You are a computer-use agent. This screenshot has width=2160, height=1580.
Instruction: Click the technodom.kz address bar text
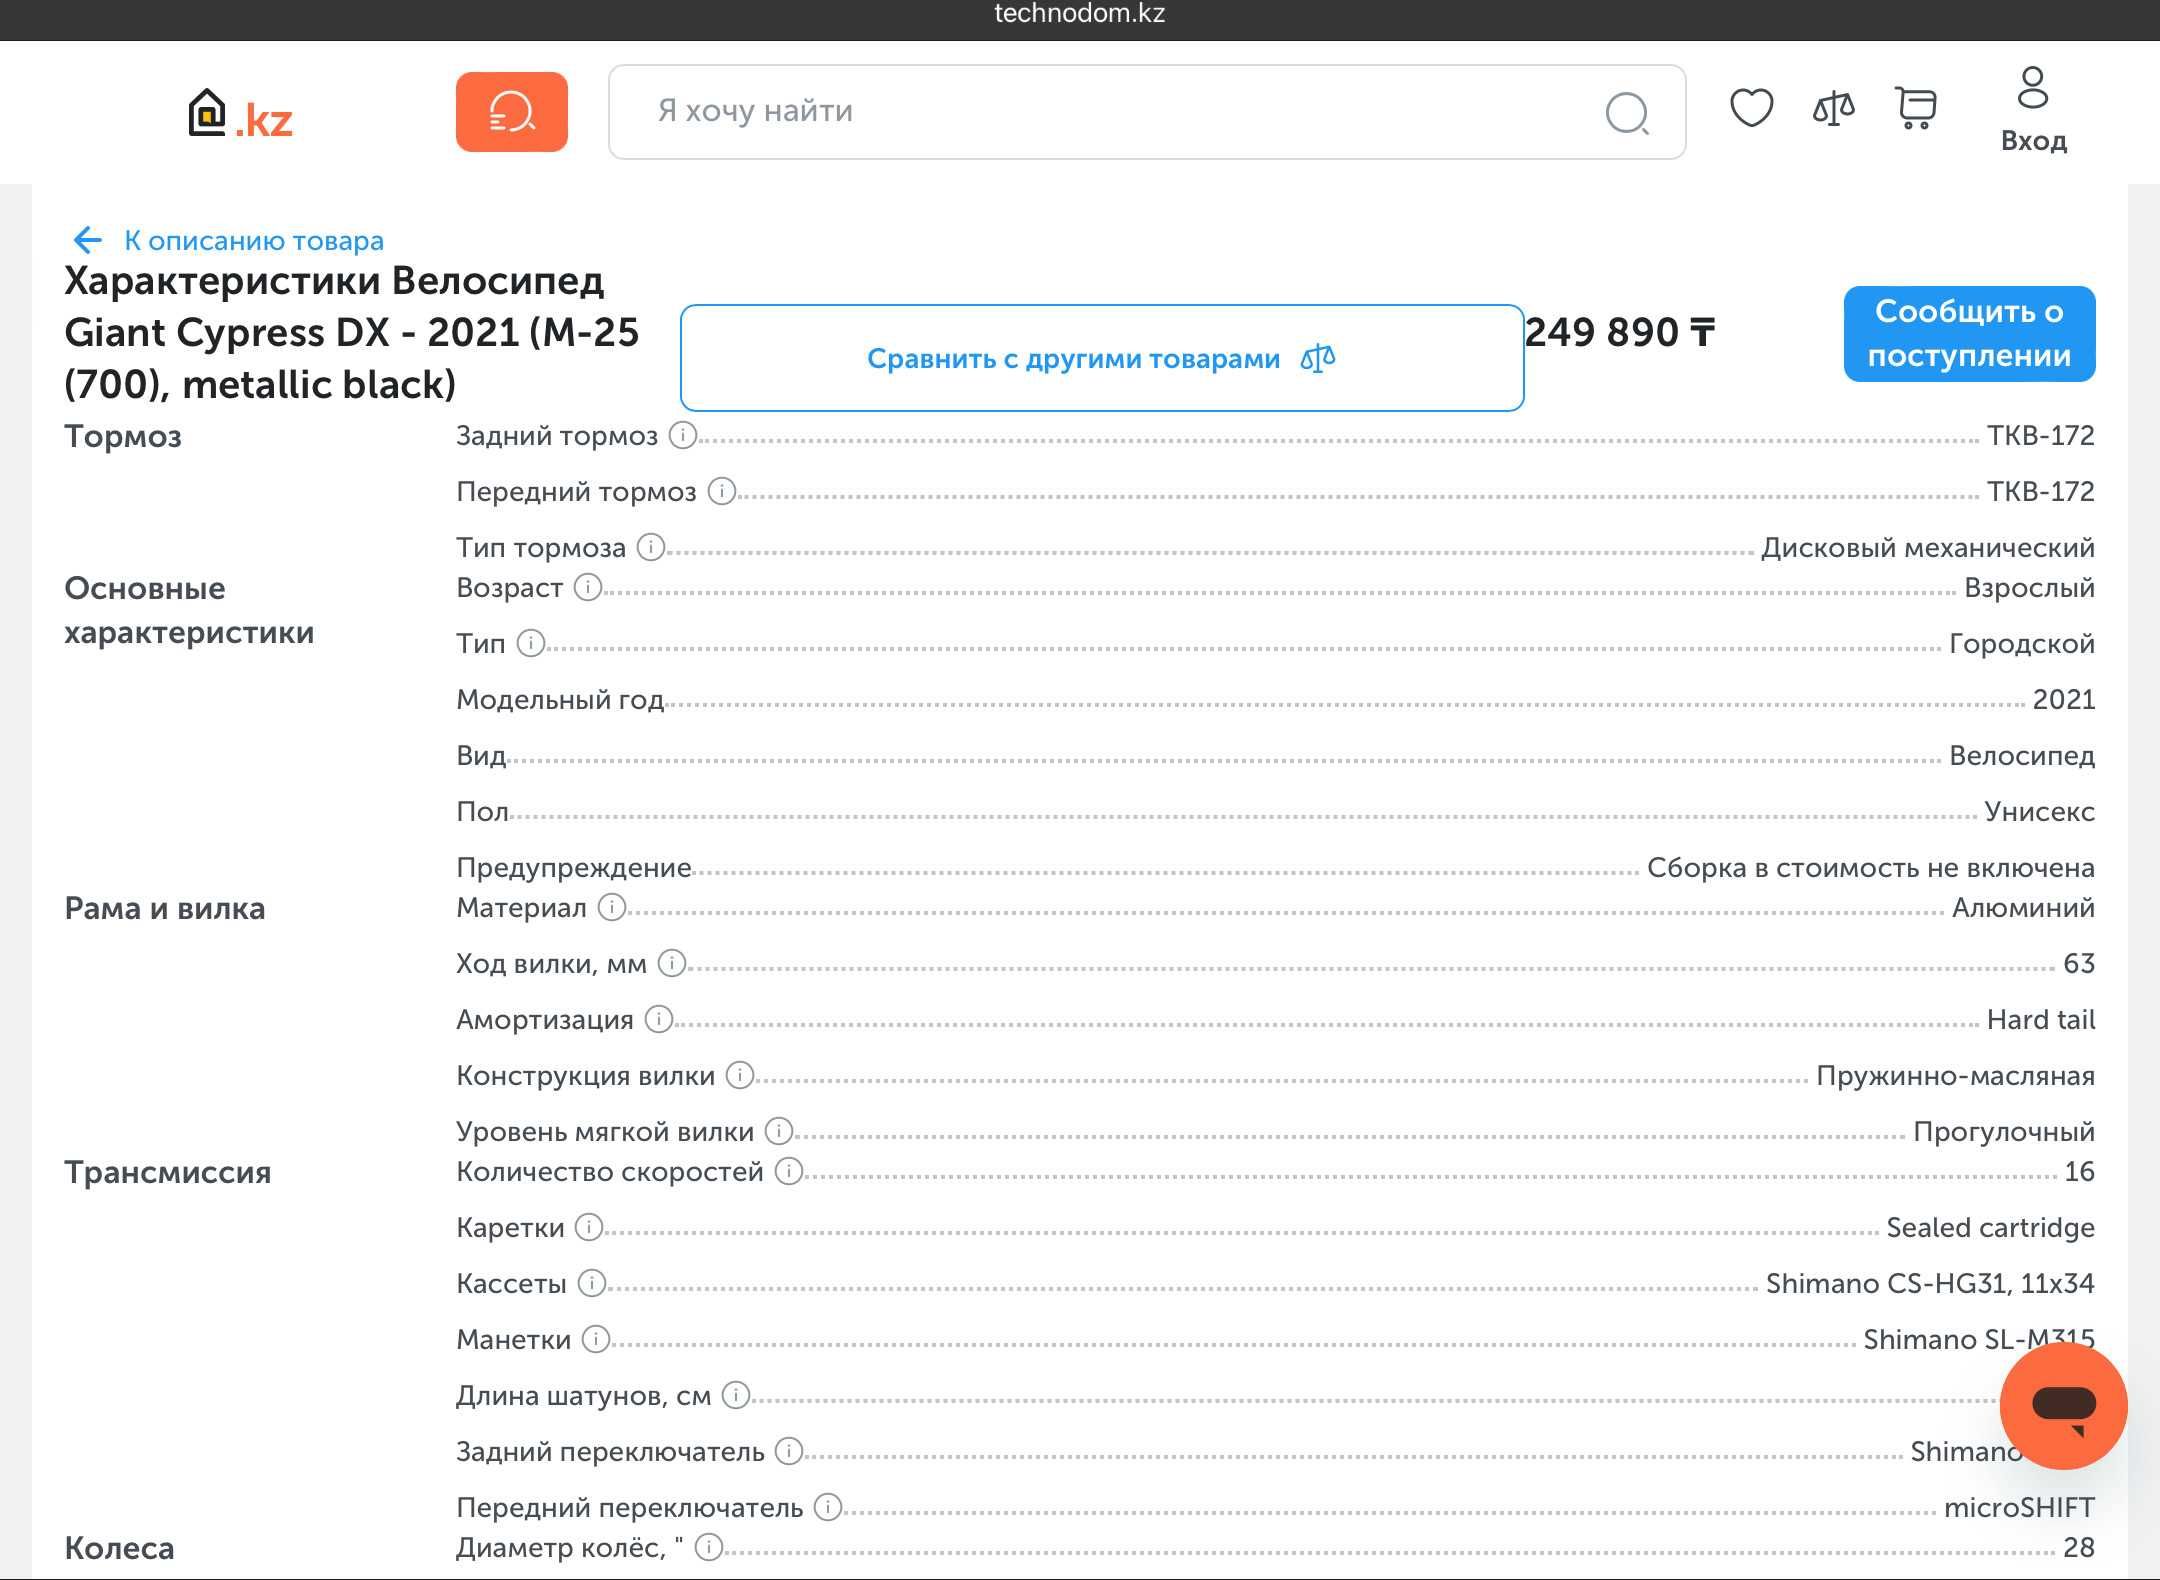(1080, 13)
